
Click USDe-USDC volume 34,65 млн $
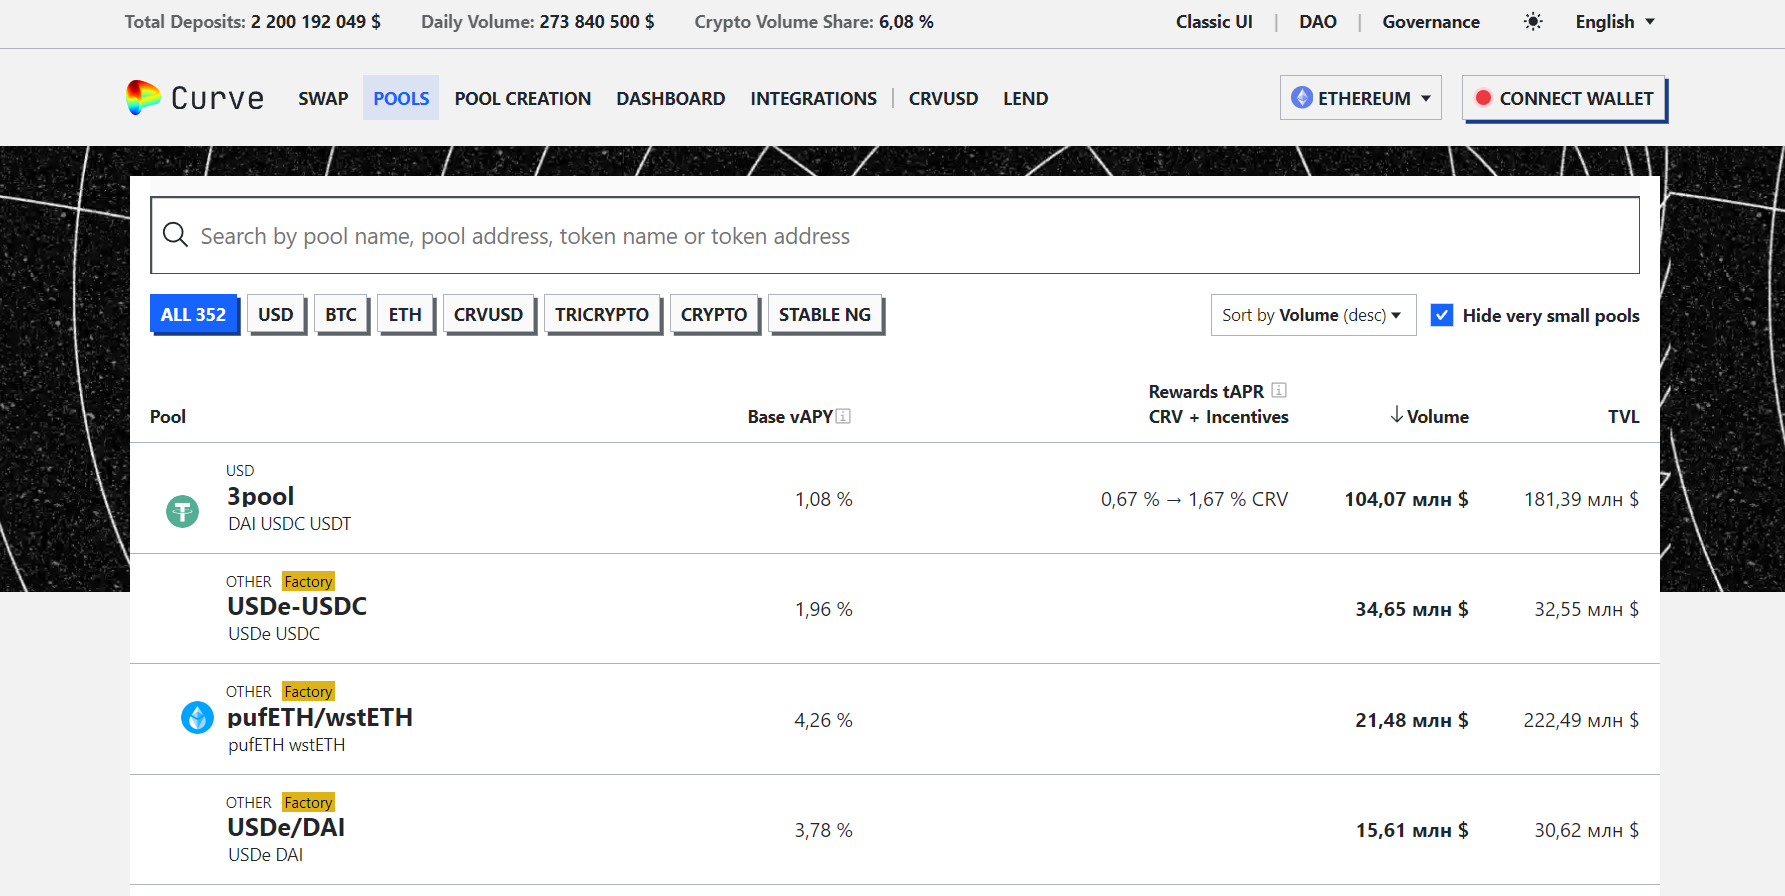[1412, 609]
